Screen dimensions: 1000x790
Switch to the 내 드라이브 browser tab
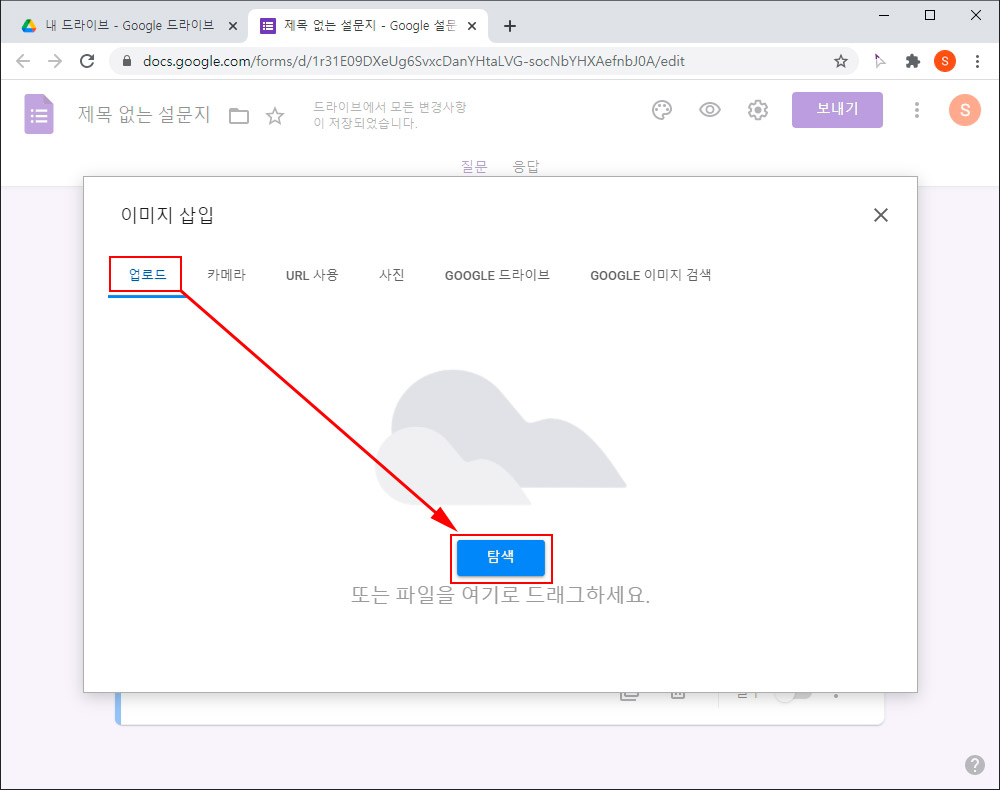point(120,25)
